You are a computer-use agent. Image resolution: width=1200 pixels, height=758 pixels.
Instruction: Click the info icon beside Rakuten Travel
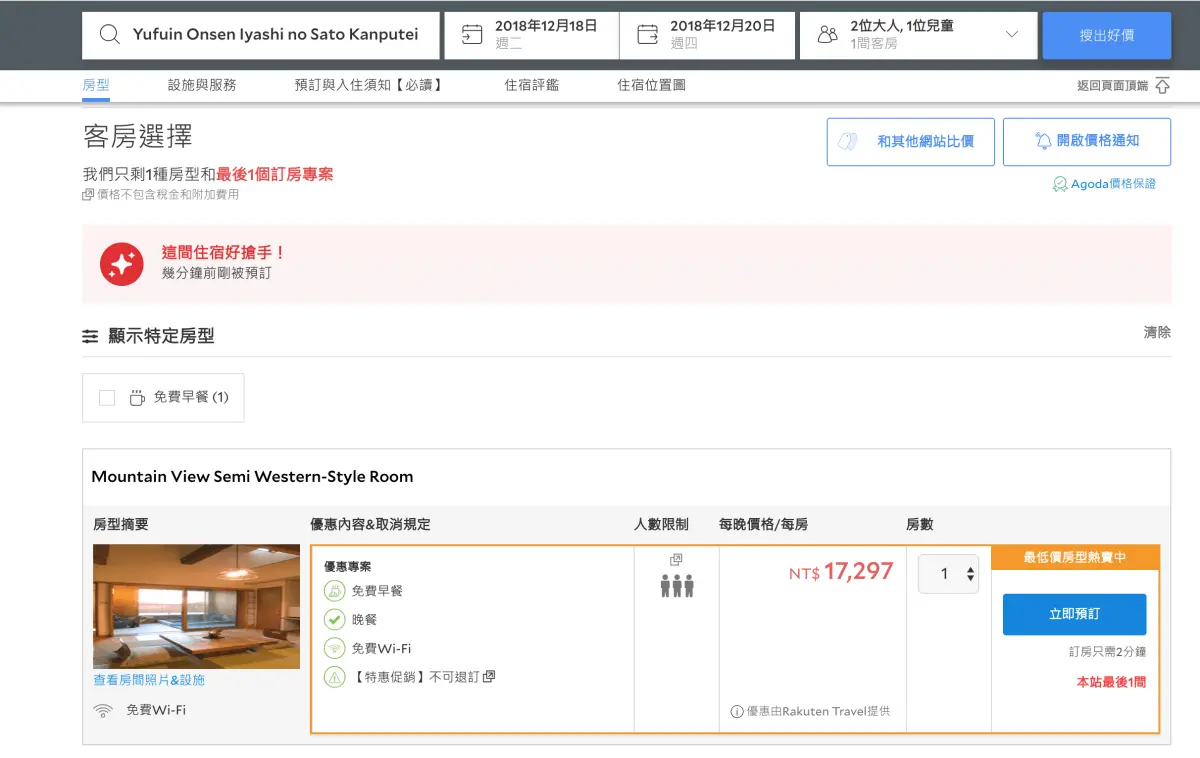coord(737,712)
